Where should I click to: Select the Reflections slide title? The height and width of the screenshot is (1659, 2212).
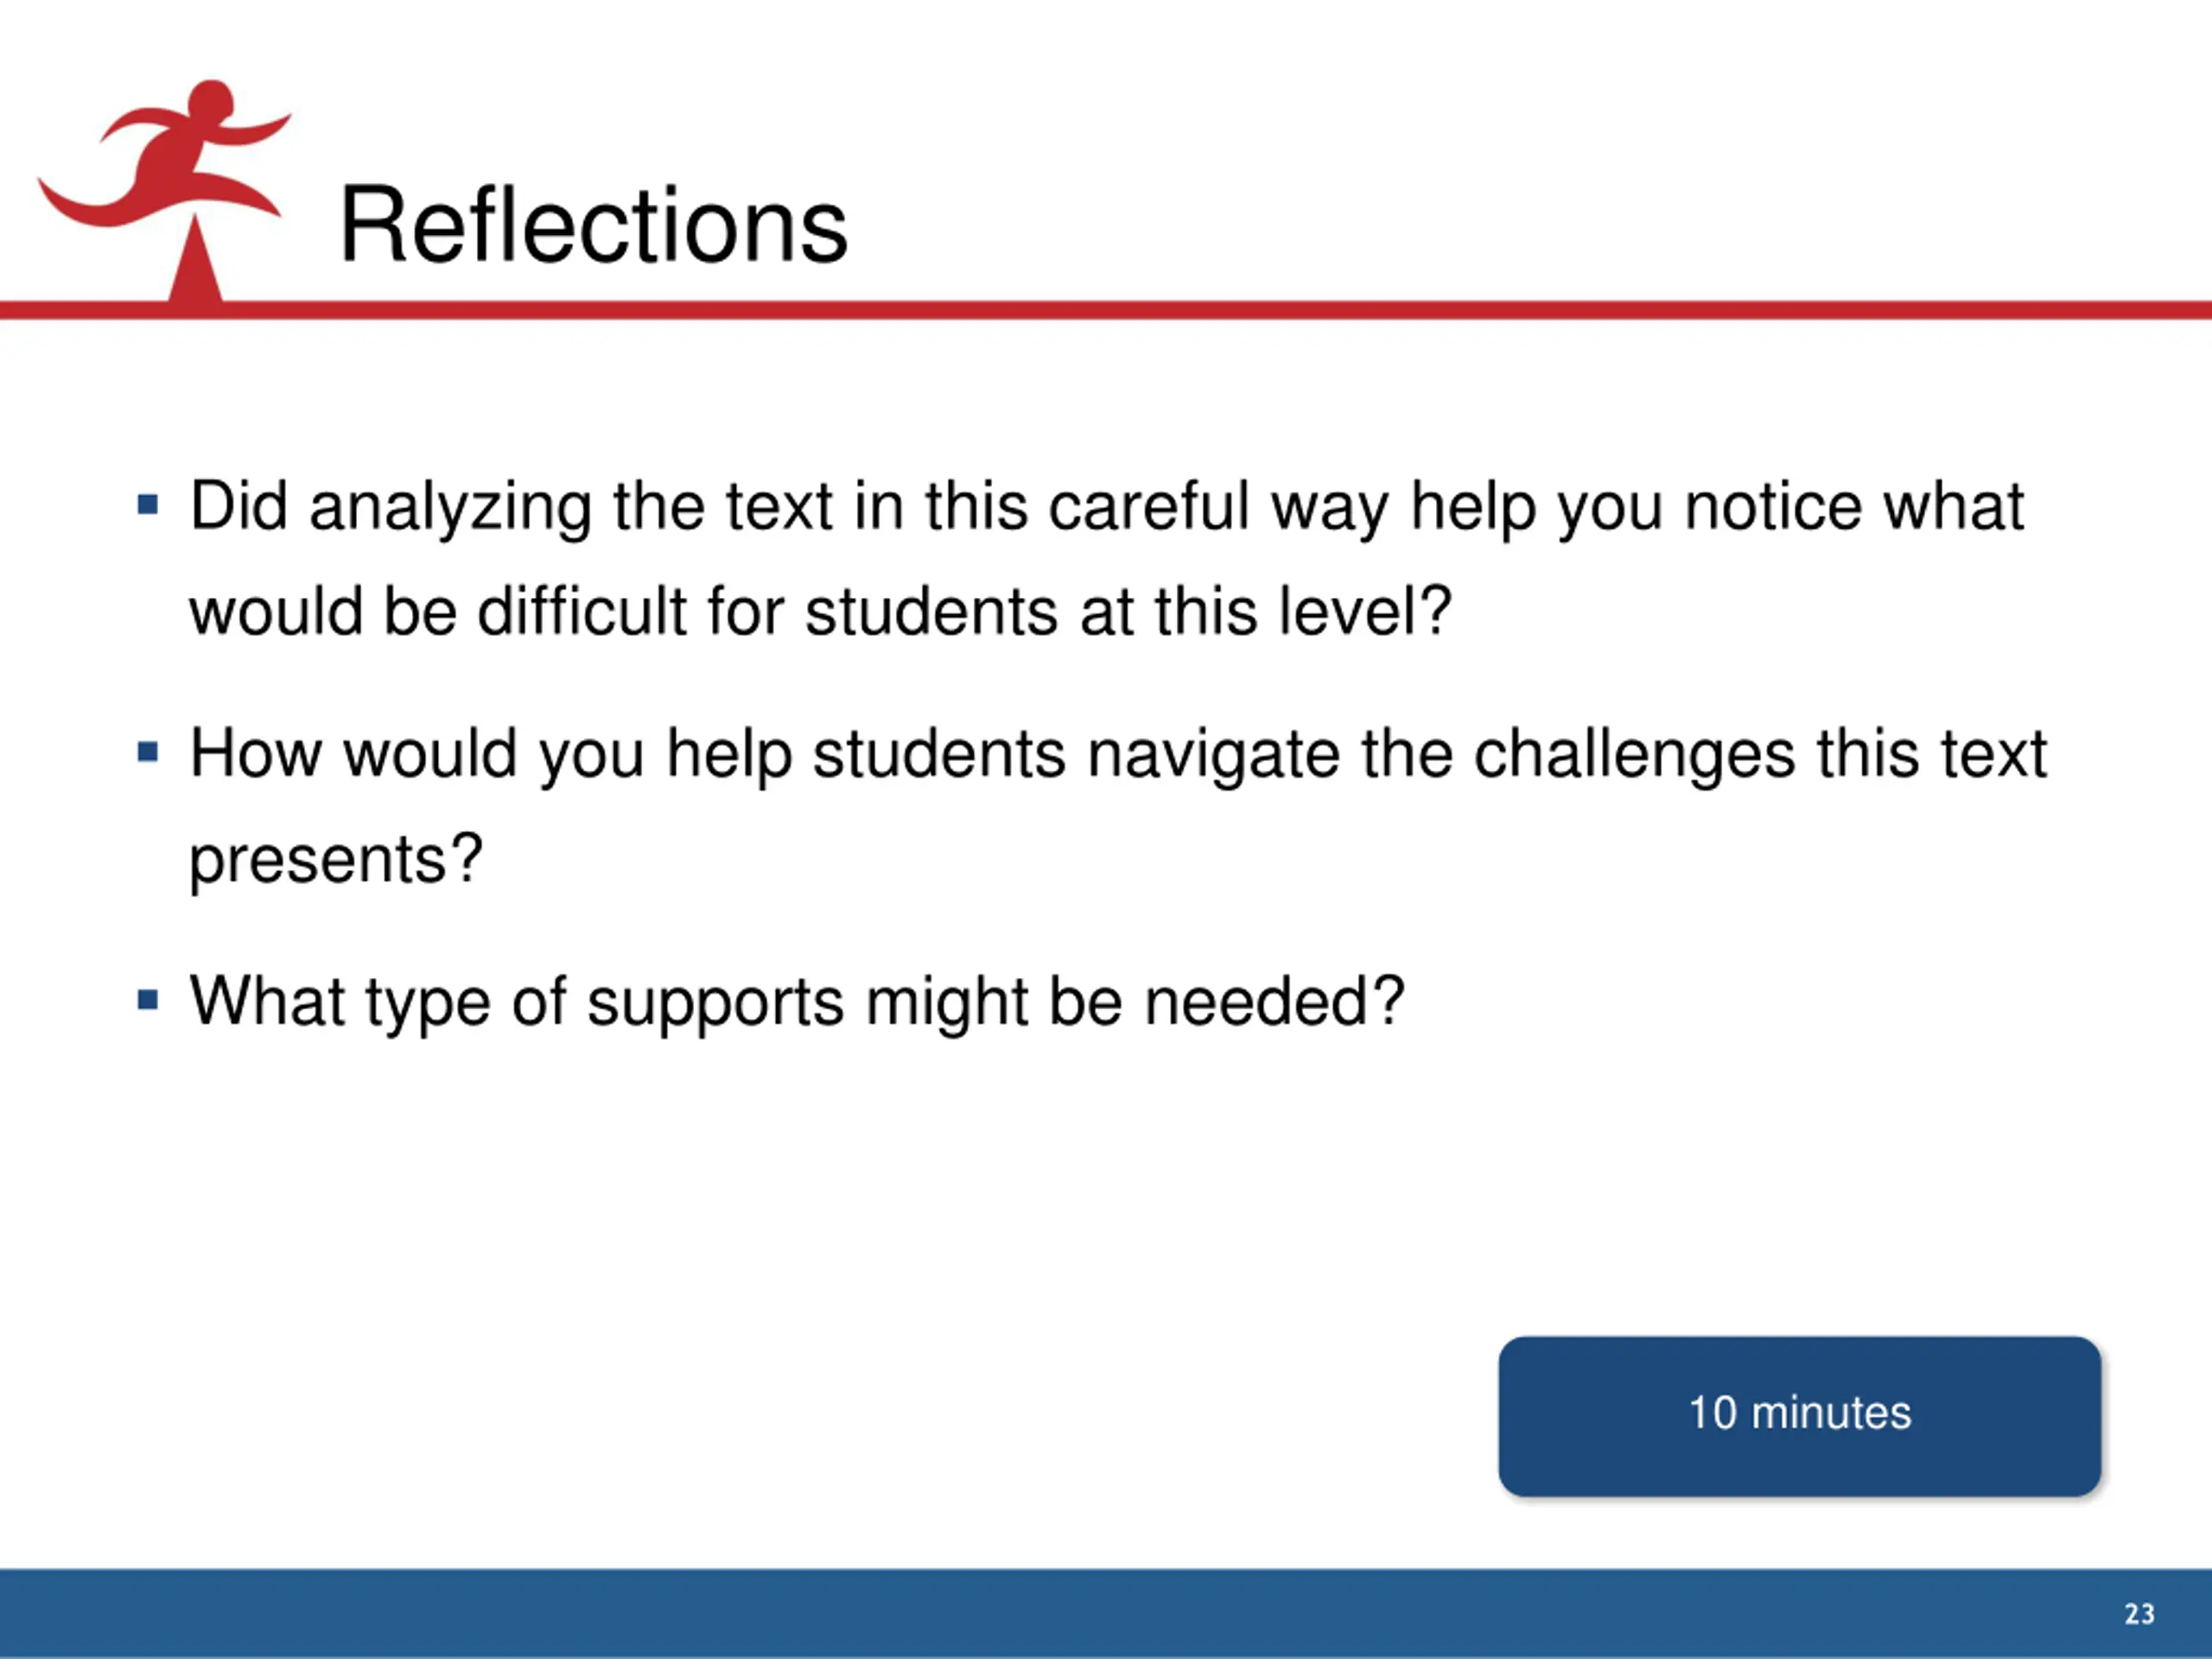[x=594, y=226]
